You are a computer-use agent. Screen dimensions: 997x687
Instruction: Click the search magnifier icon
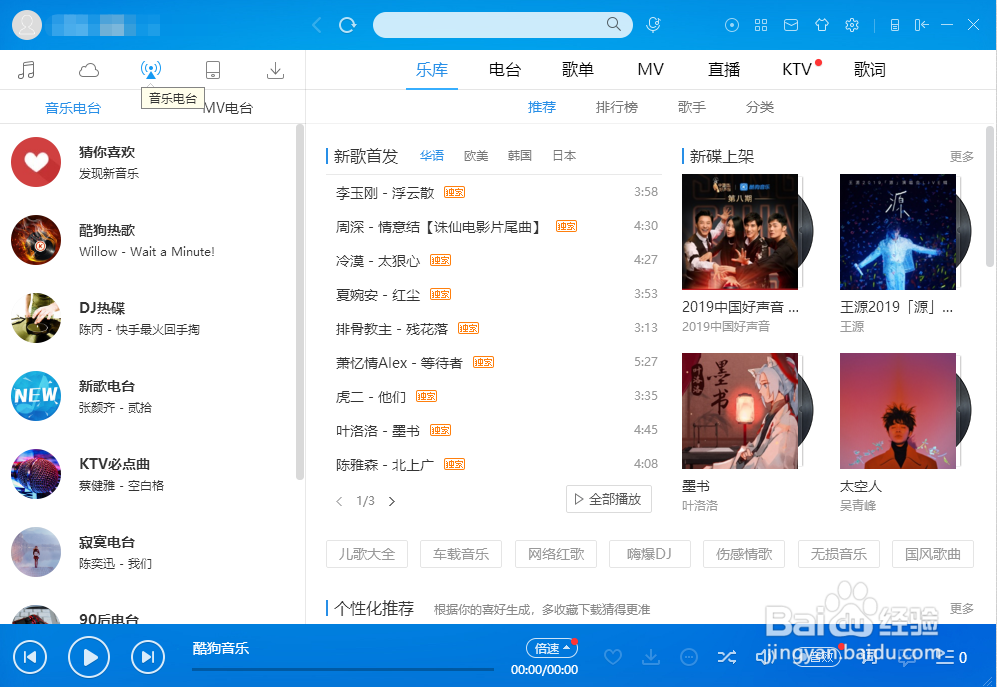614,24
